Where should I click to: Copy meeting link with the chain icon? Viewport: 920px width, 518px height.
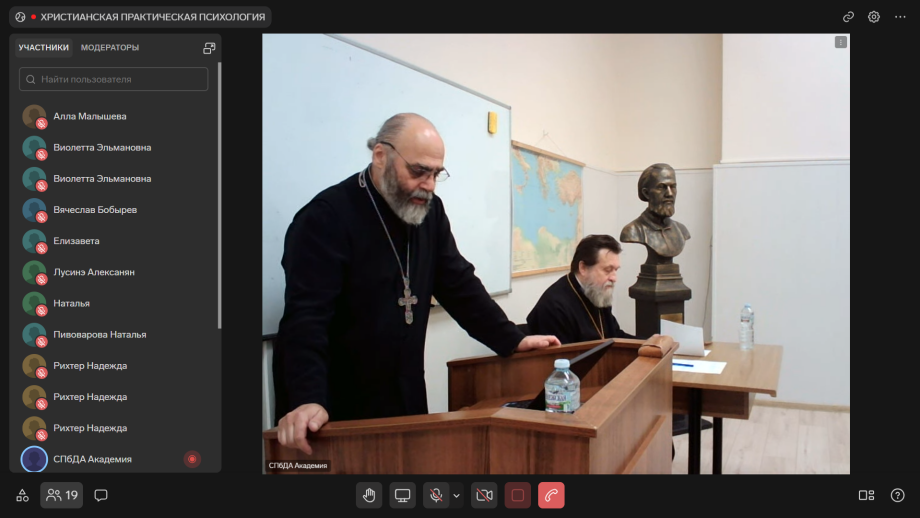(848, 17)
